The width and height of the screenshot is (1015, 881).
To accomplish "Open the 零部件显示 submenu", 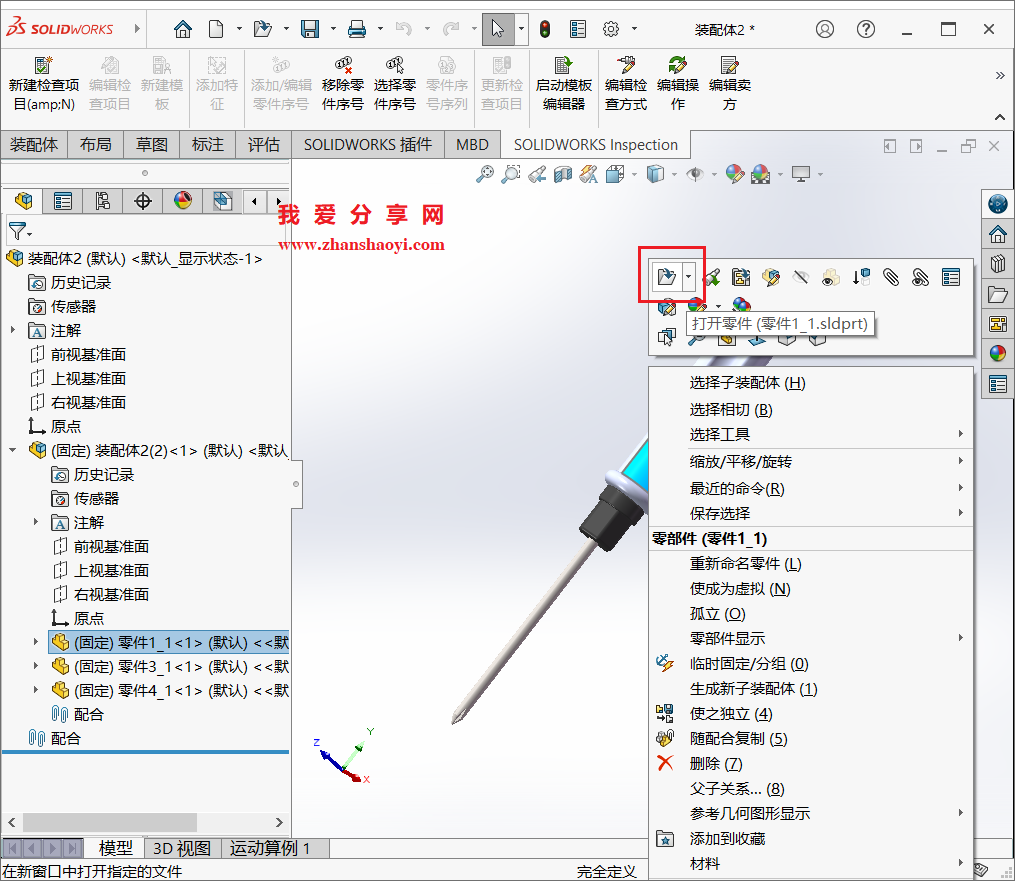I will tap(810, 639).
